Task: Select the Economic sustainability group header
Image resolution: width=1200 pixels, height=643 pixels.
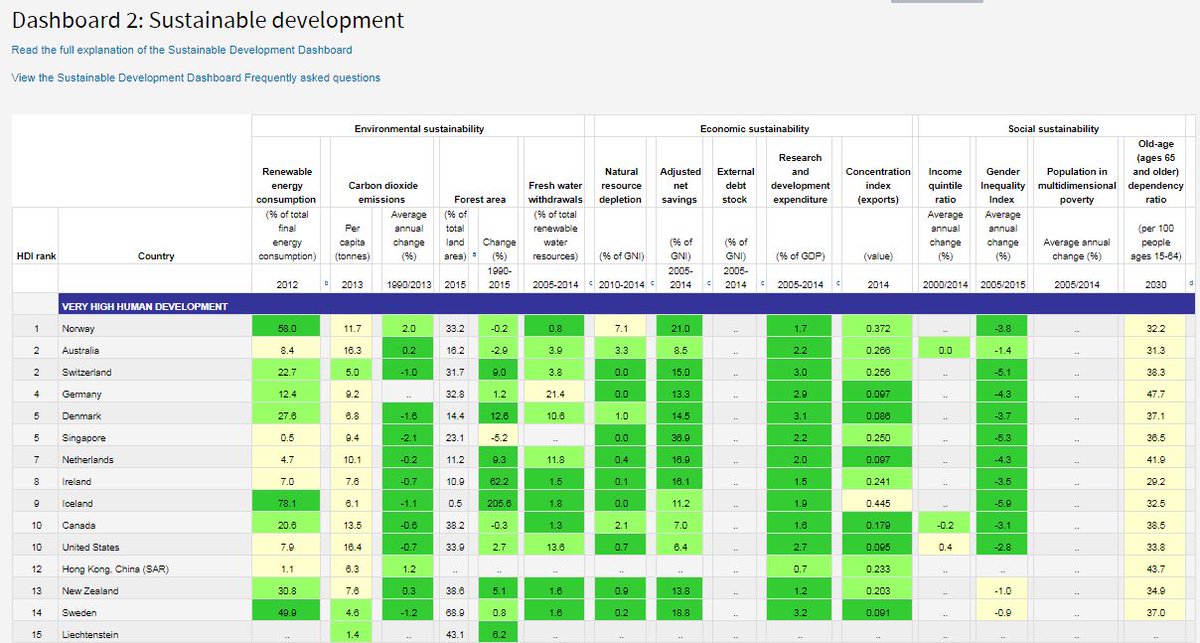Action: 754,129
